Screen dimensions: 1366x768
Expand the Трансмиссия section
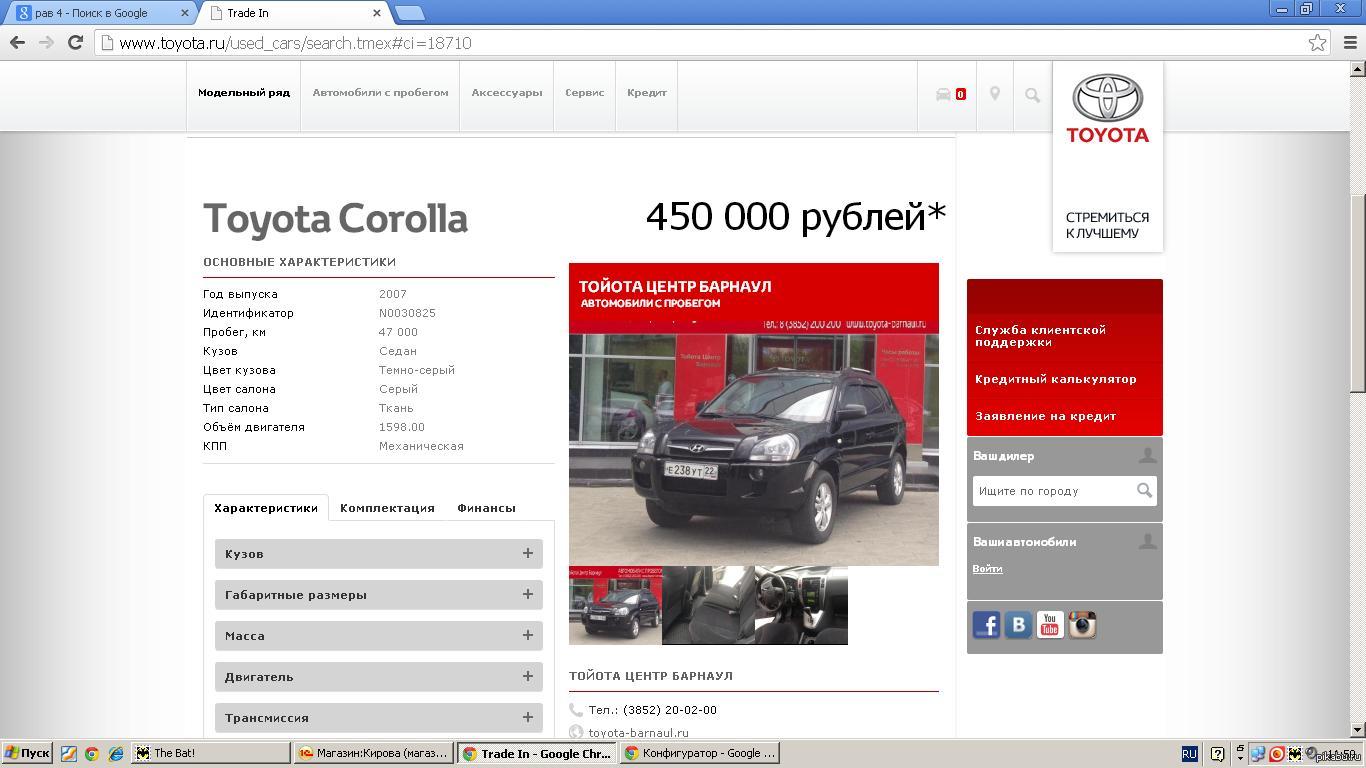[379, 718]
